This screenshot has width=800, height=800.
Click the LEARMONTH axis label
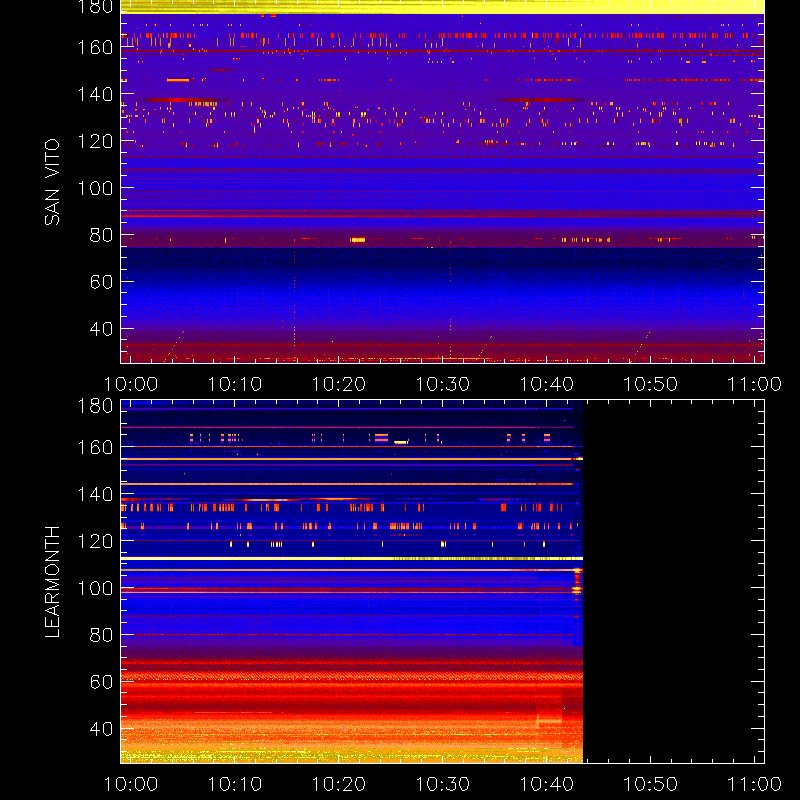[x=52, y=582]
